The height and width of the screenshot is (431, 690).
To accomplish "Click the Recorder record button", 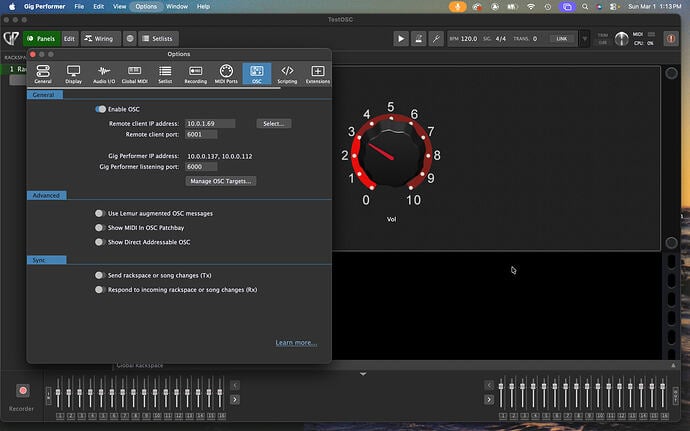I will pyautogui.click(x=23, y=391).
